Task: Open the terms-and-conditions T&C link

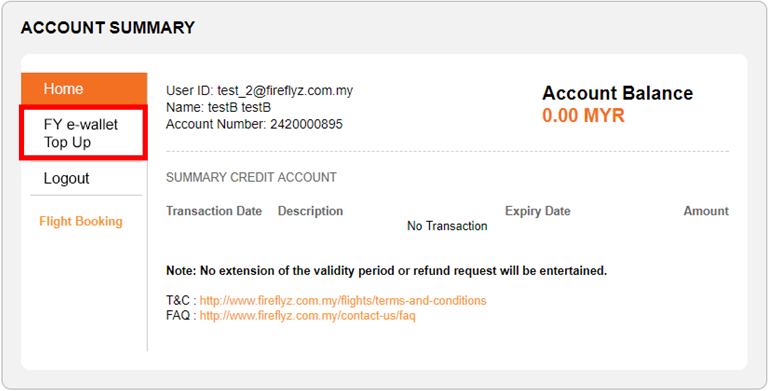Action: point(343,300)
